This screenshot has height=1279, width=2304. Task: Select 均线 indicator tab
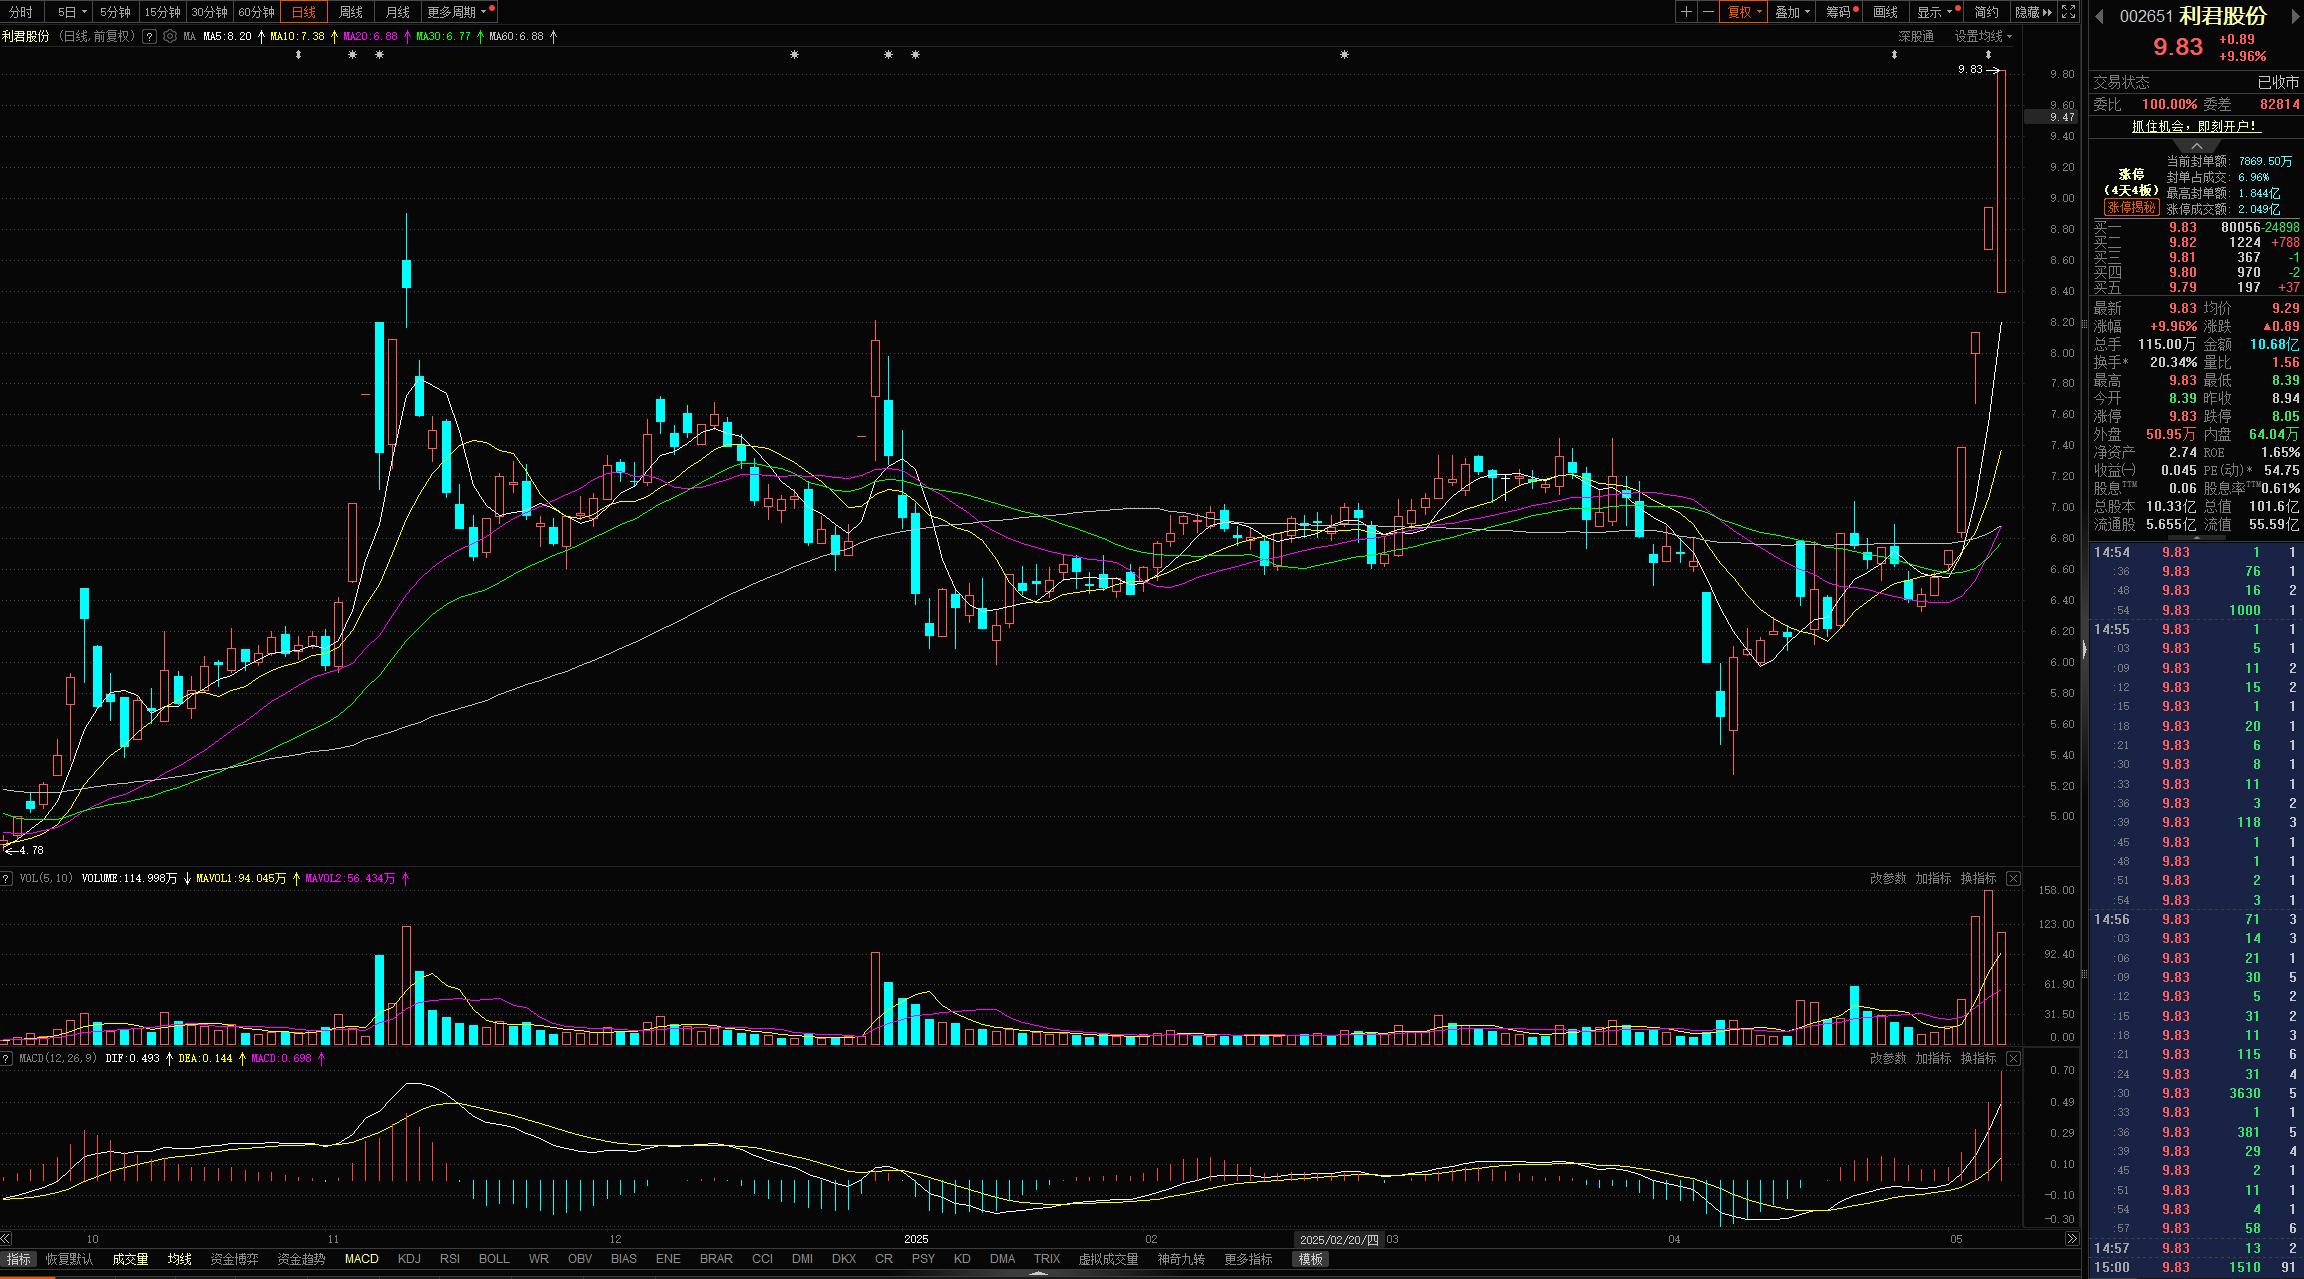pyautogui.click(x=180, y=1259)
